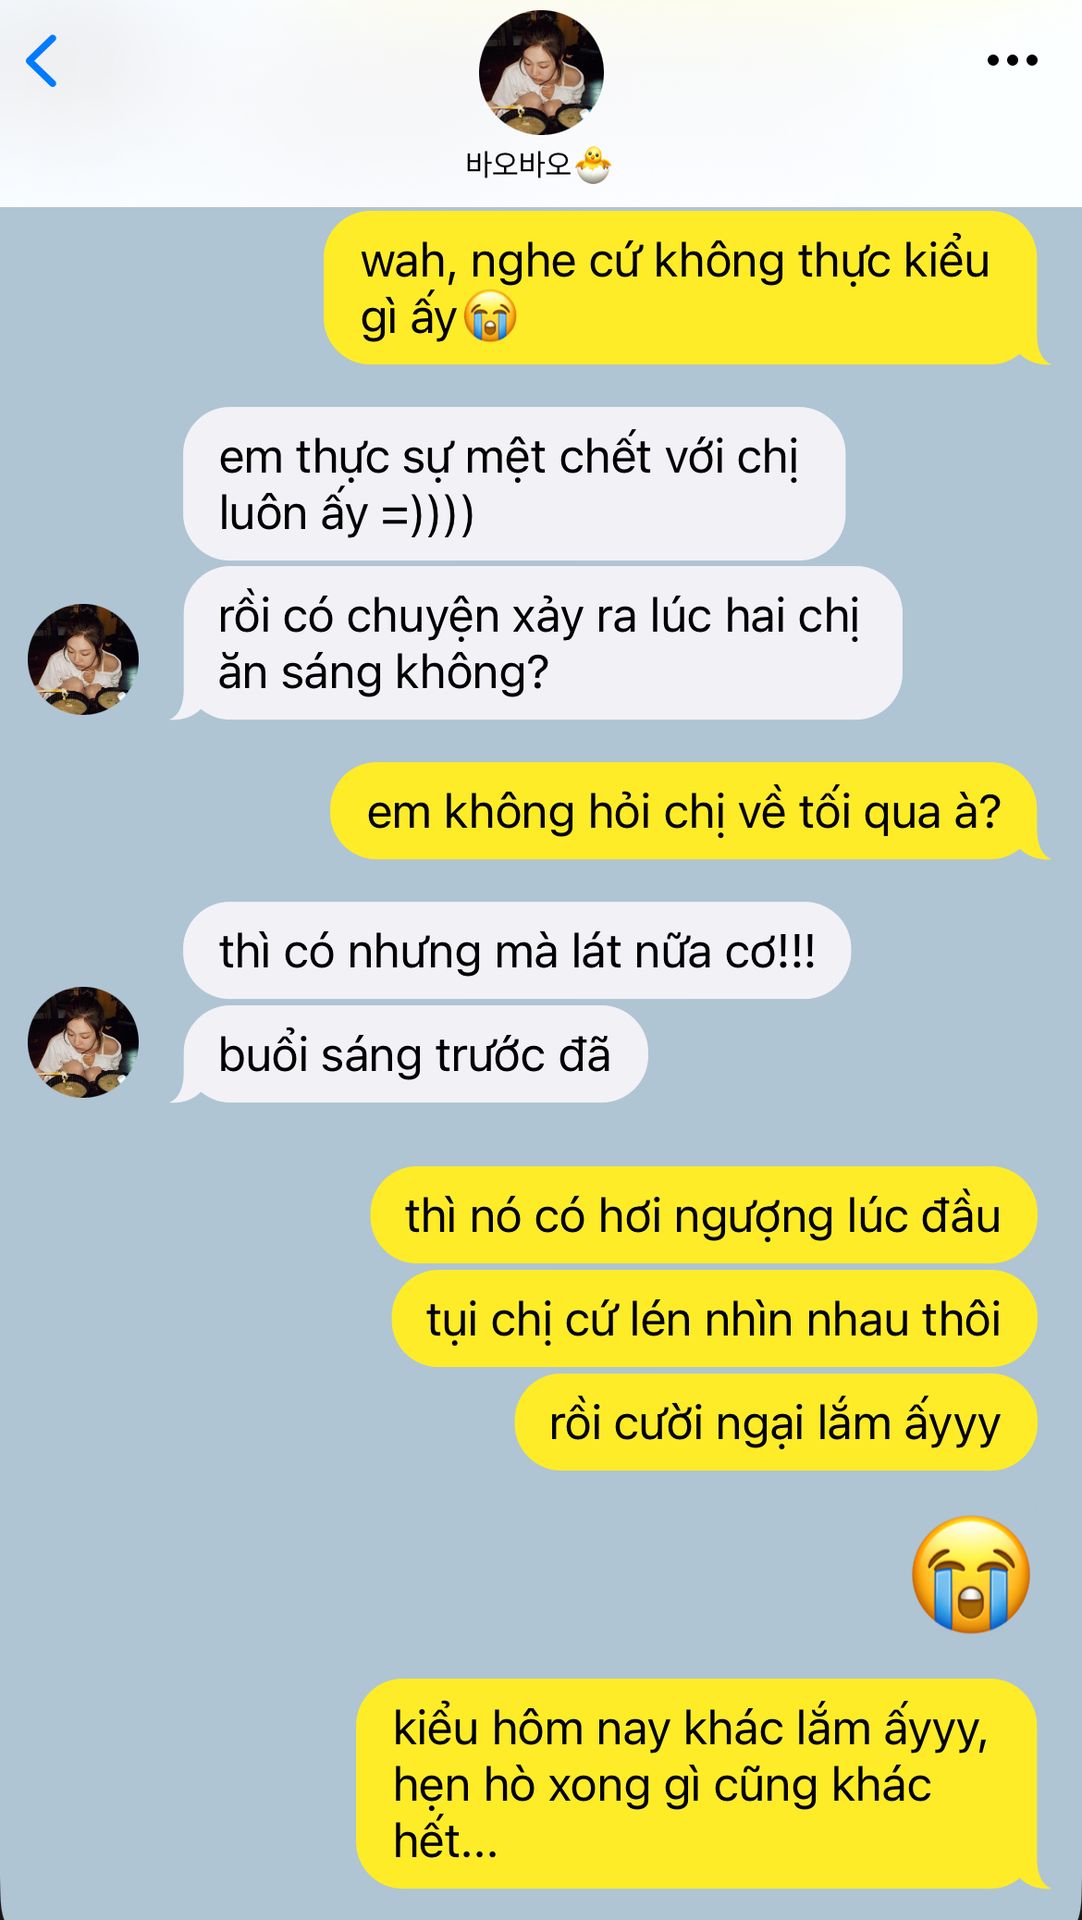Image resolution: width=1082 pixels, height=1920 pixels.
Task: Select message 'wah, nghe cứ không thực kiểu gì ấy'
Action: click(681, 288)
